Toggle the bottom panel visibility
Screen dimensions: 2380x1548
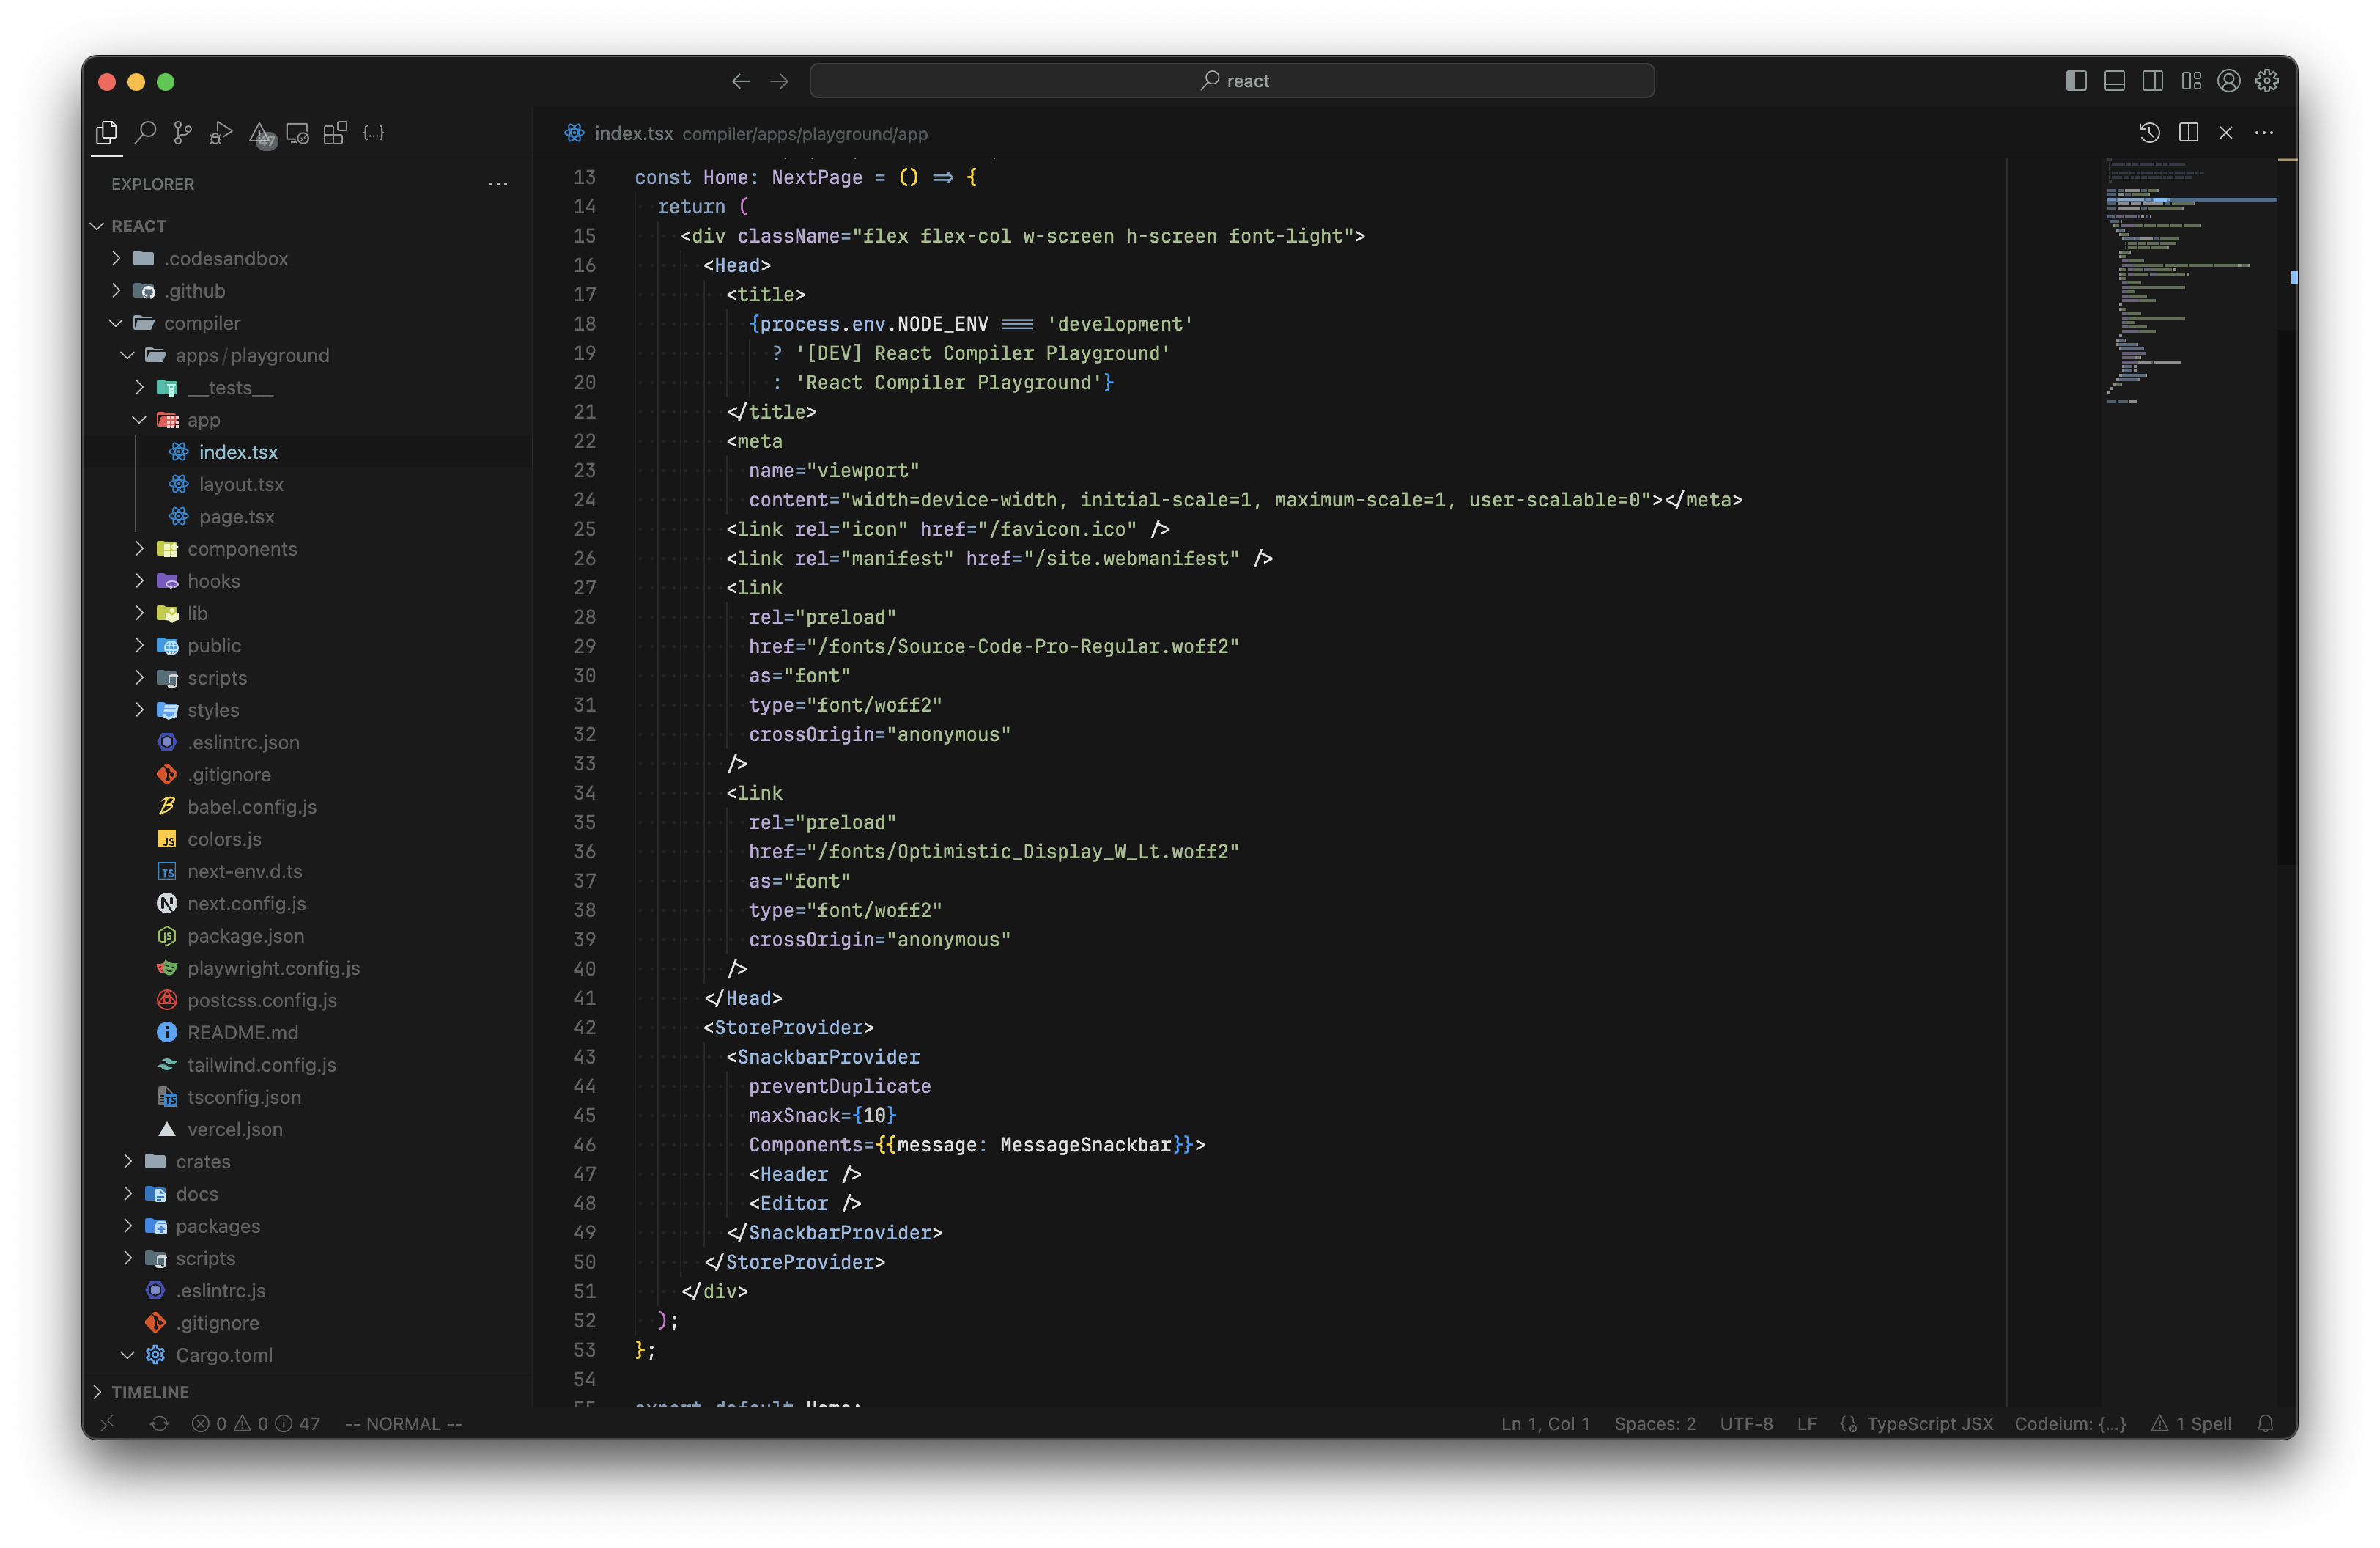(2114, 81)
